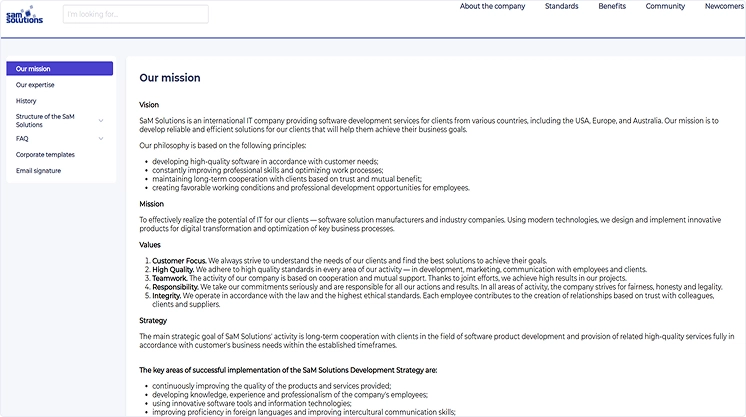Click the "improving proficiency in foreign languages" bullet
Viewport: 746px width, 417px height.
[x=304, y=412]
